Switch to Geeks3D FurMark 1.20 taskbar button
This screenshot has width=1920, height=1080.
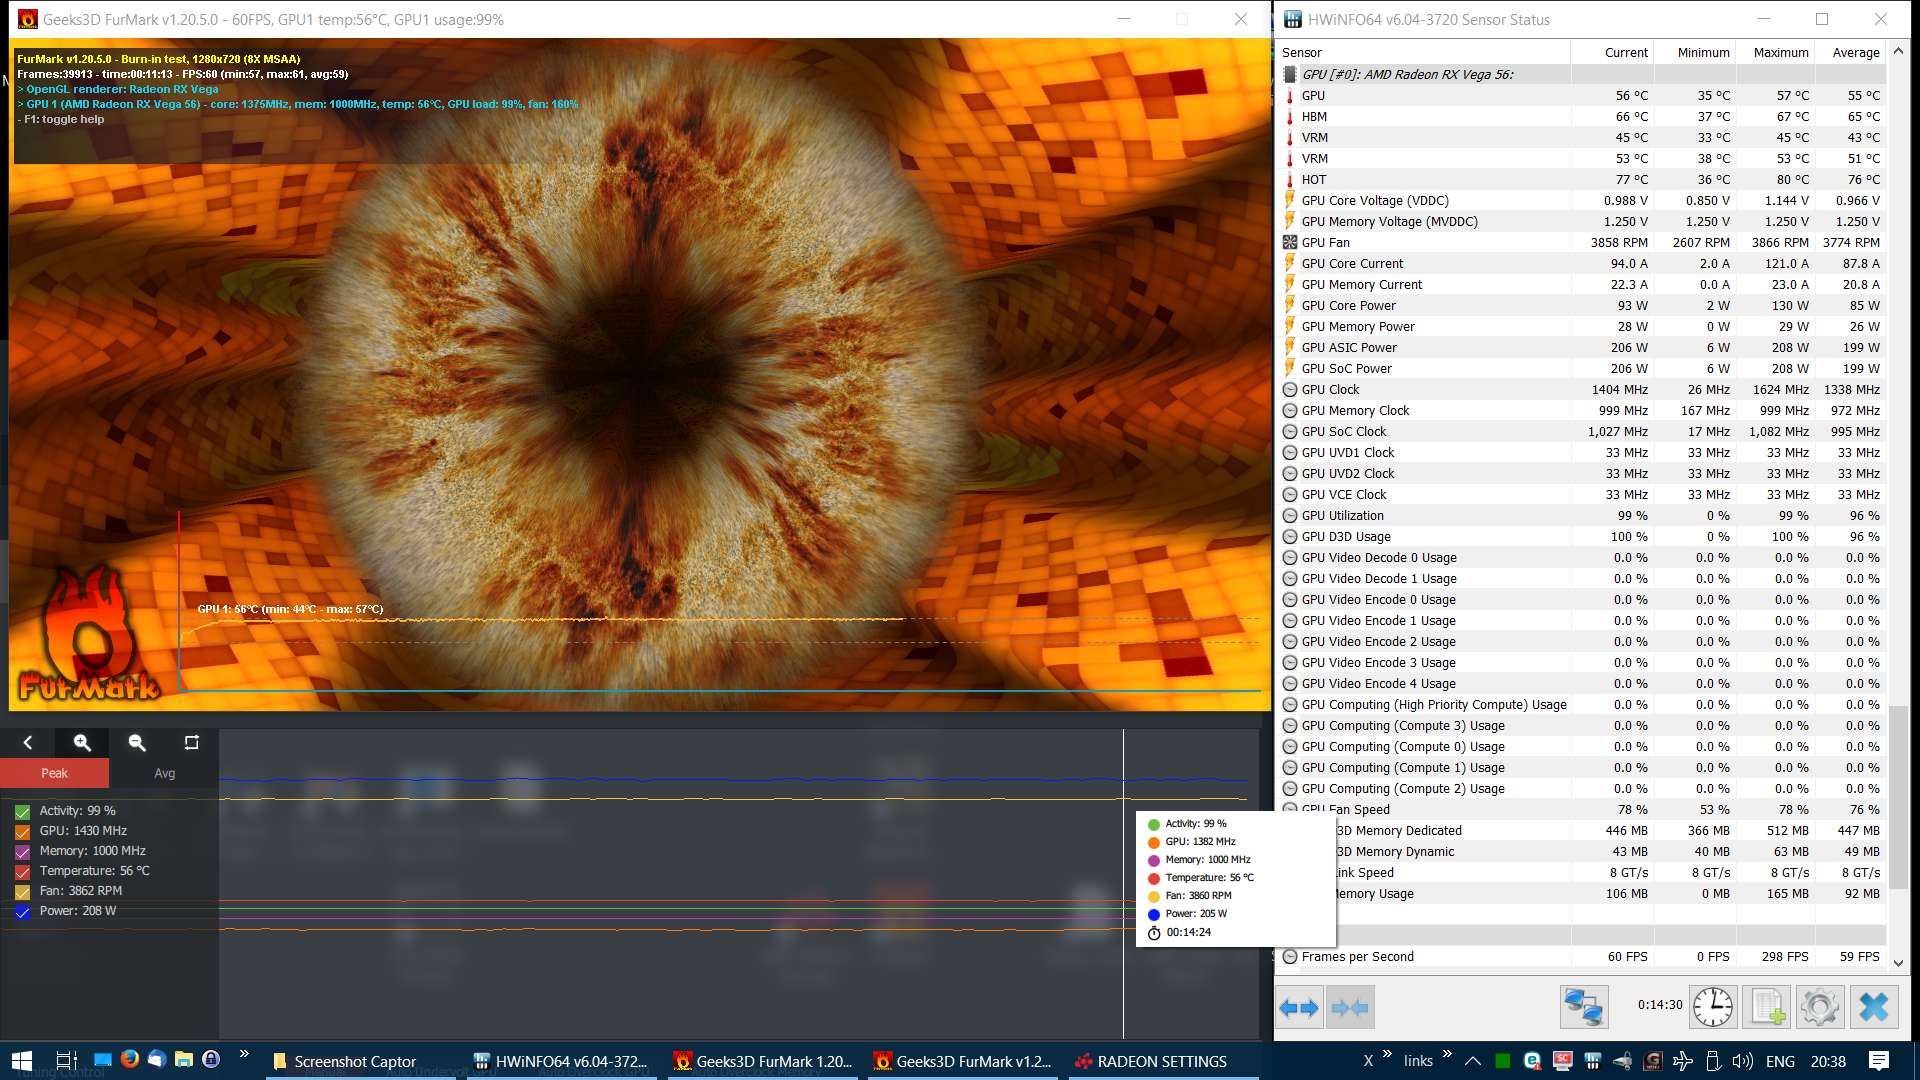coord(764,1061)
